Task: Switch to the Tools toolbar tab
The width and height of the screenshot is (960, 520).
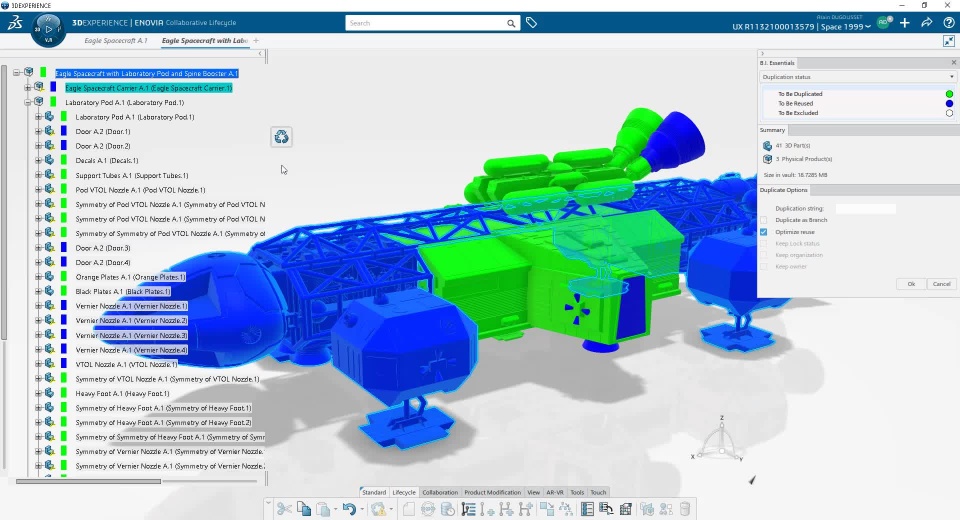Action: pos(577,492)
